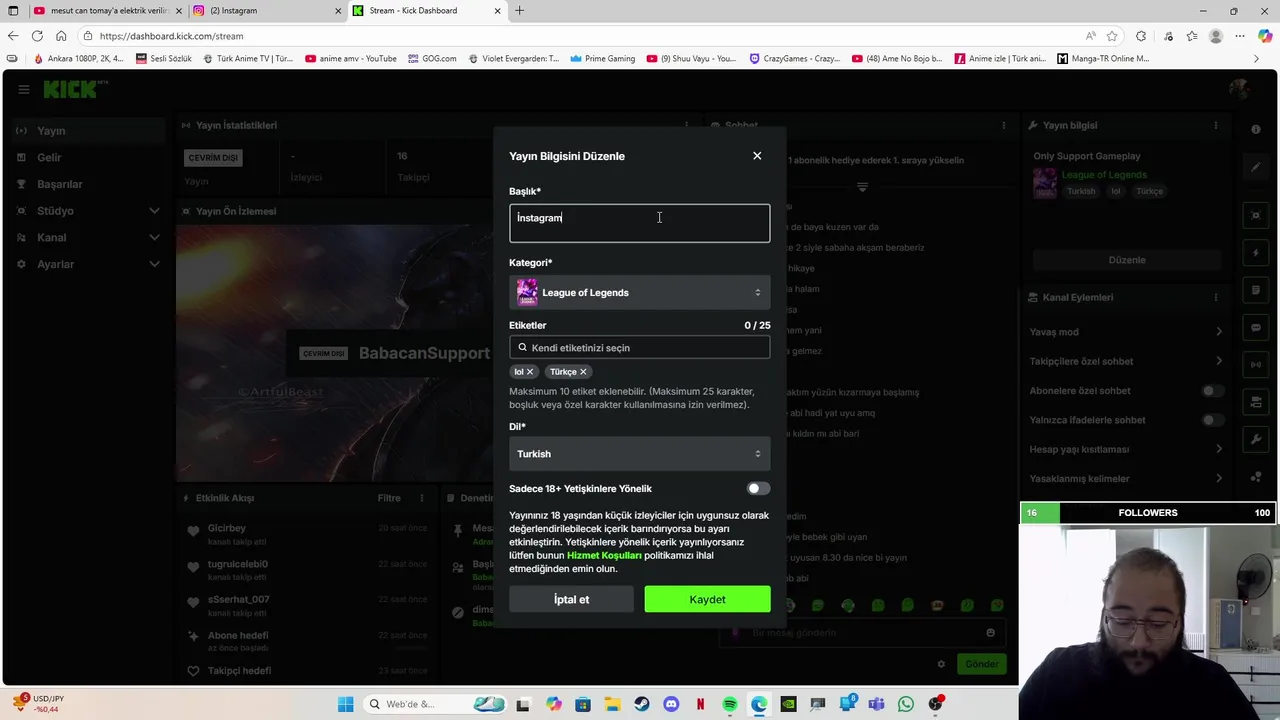This screenshot has height=720, width=1280.
Task: Open the GOG.com bookmark
Action: 431,58
